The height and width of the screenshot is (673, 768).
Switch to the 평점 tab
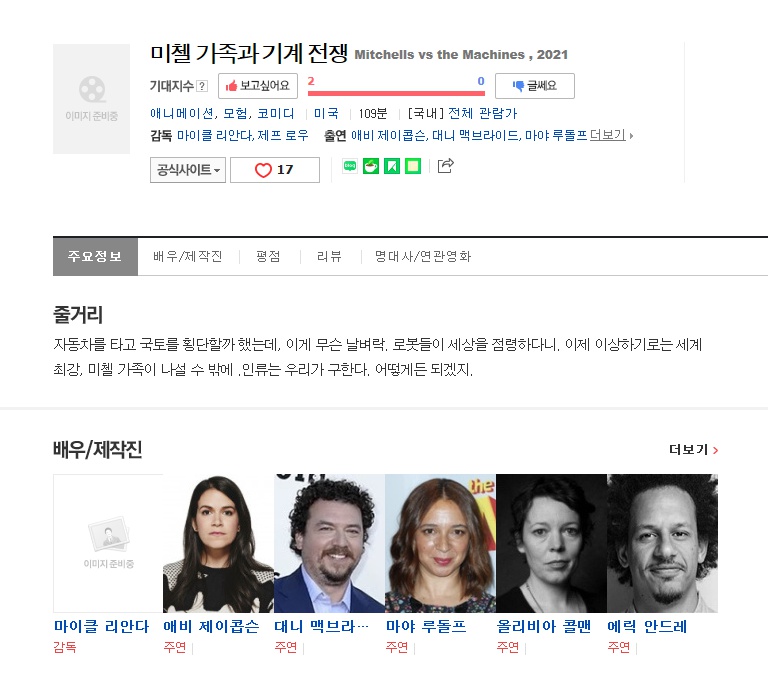coord(268,257)
